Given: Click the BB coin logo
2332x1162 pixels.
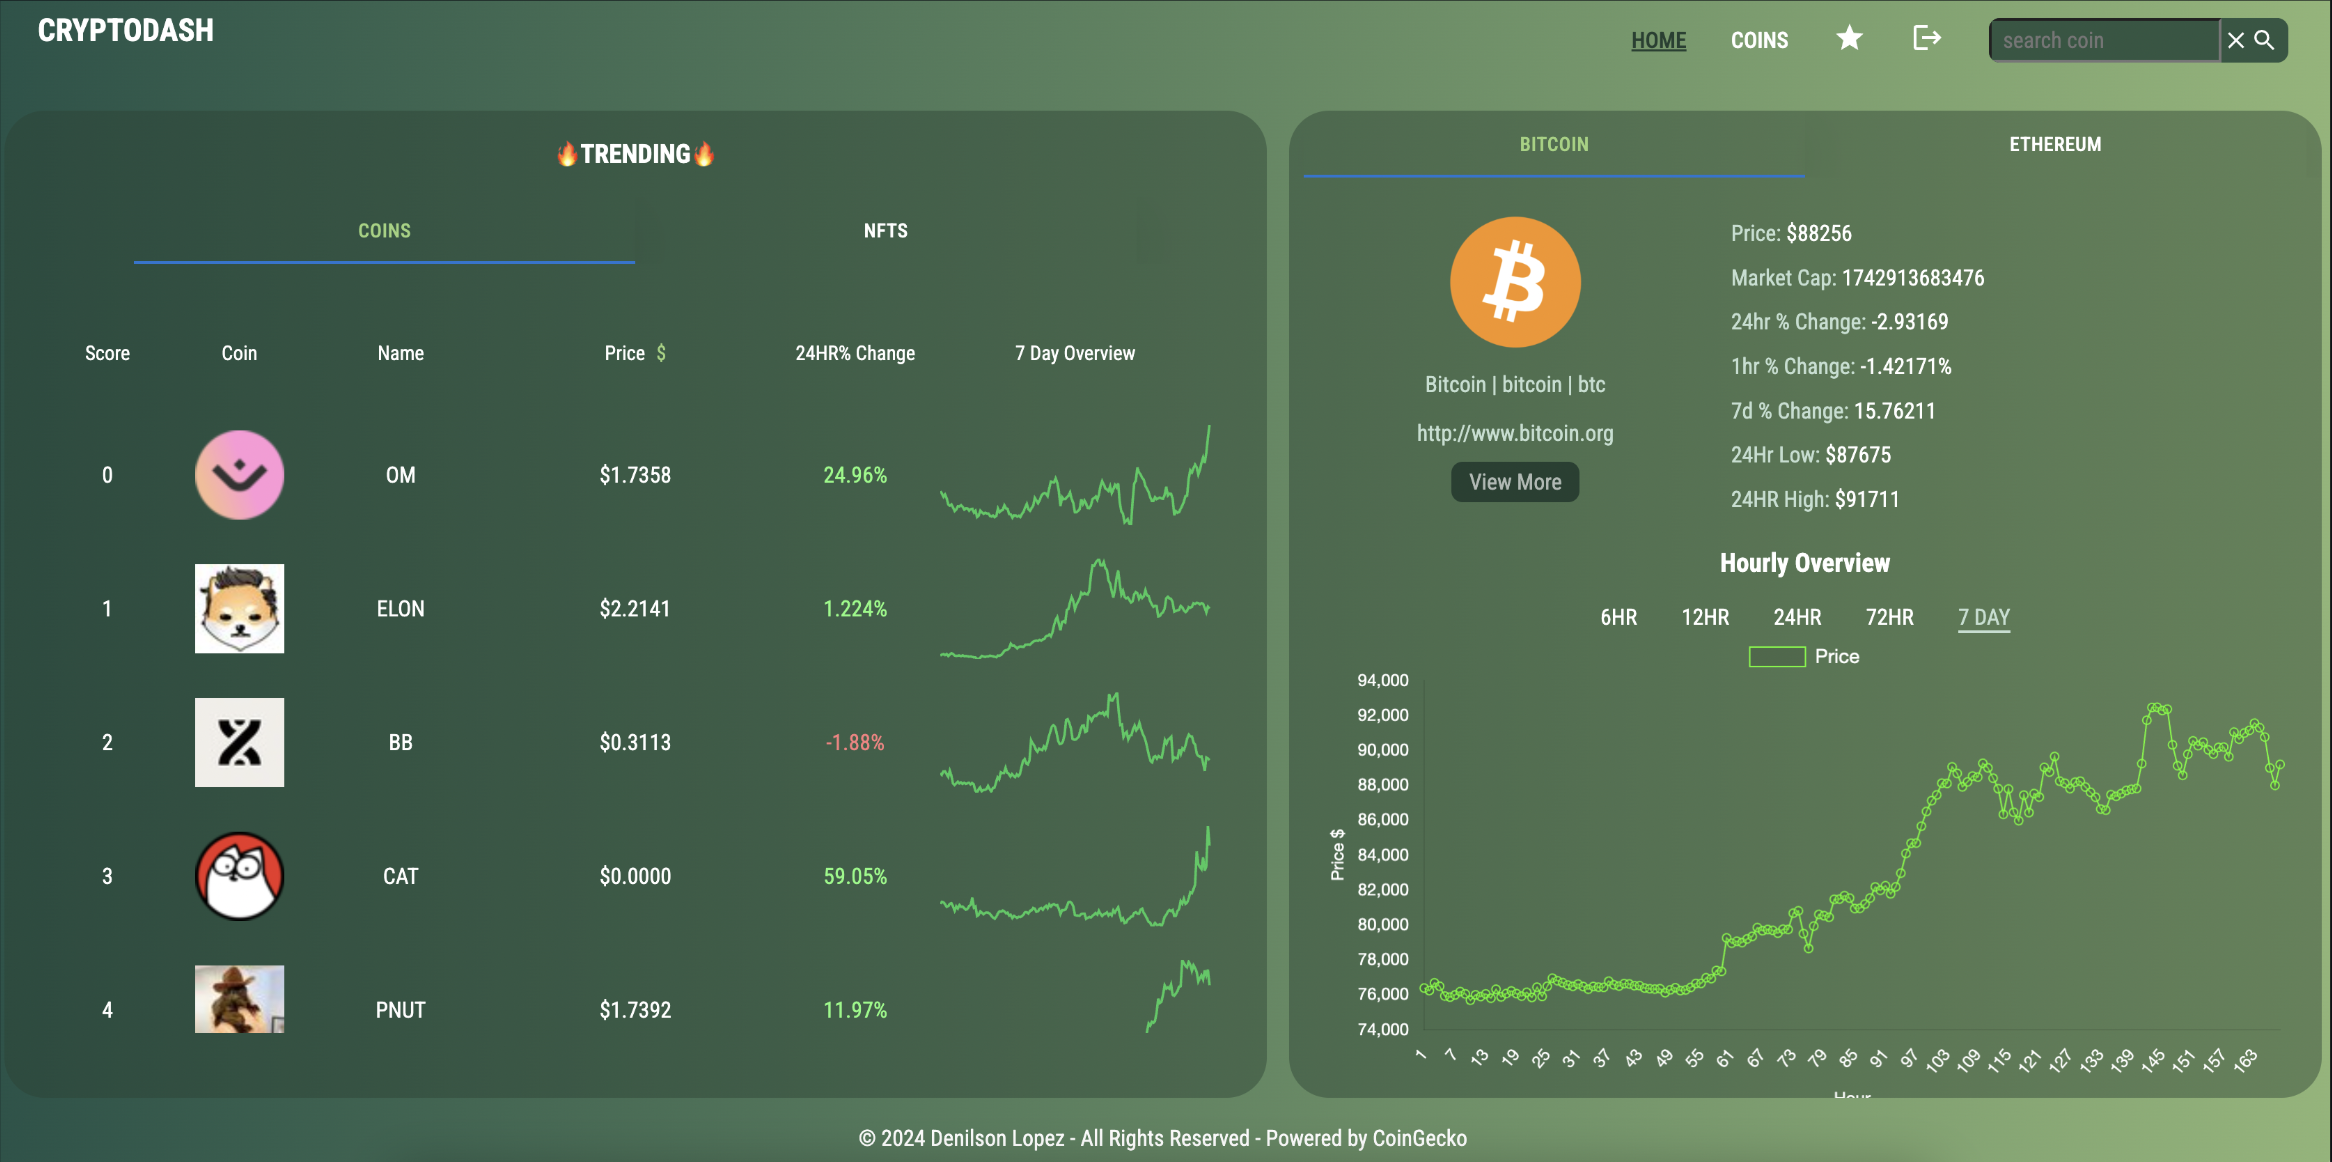Looking at the screenshot, I should [239, 742].
